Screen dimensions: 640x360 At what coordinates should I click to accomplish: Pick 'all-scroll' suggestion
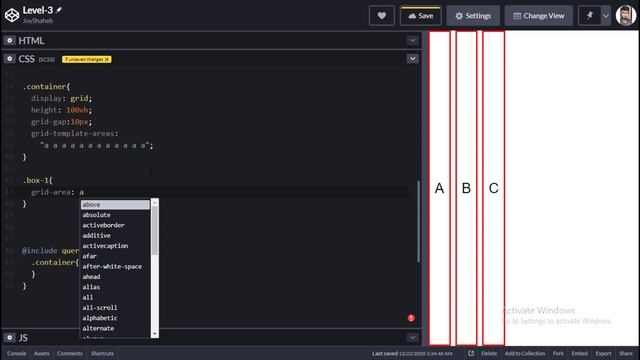point(115,307)
